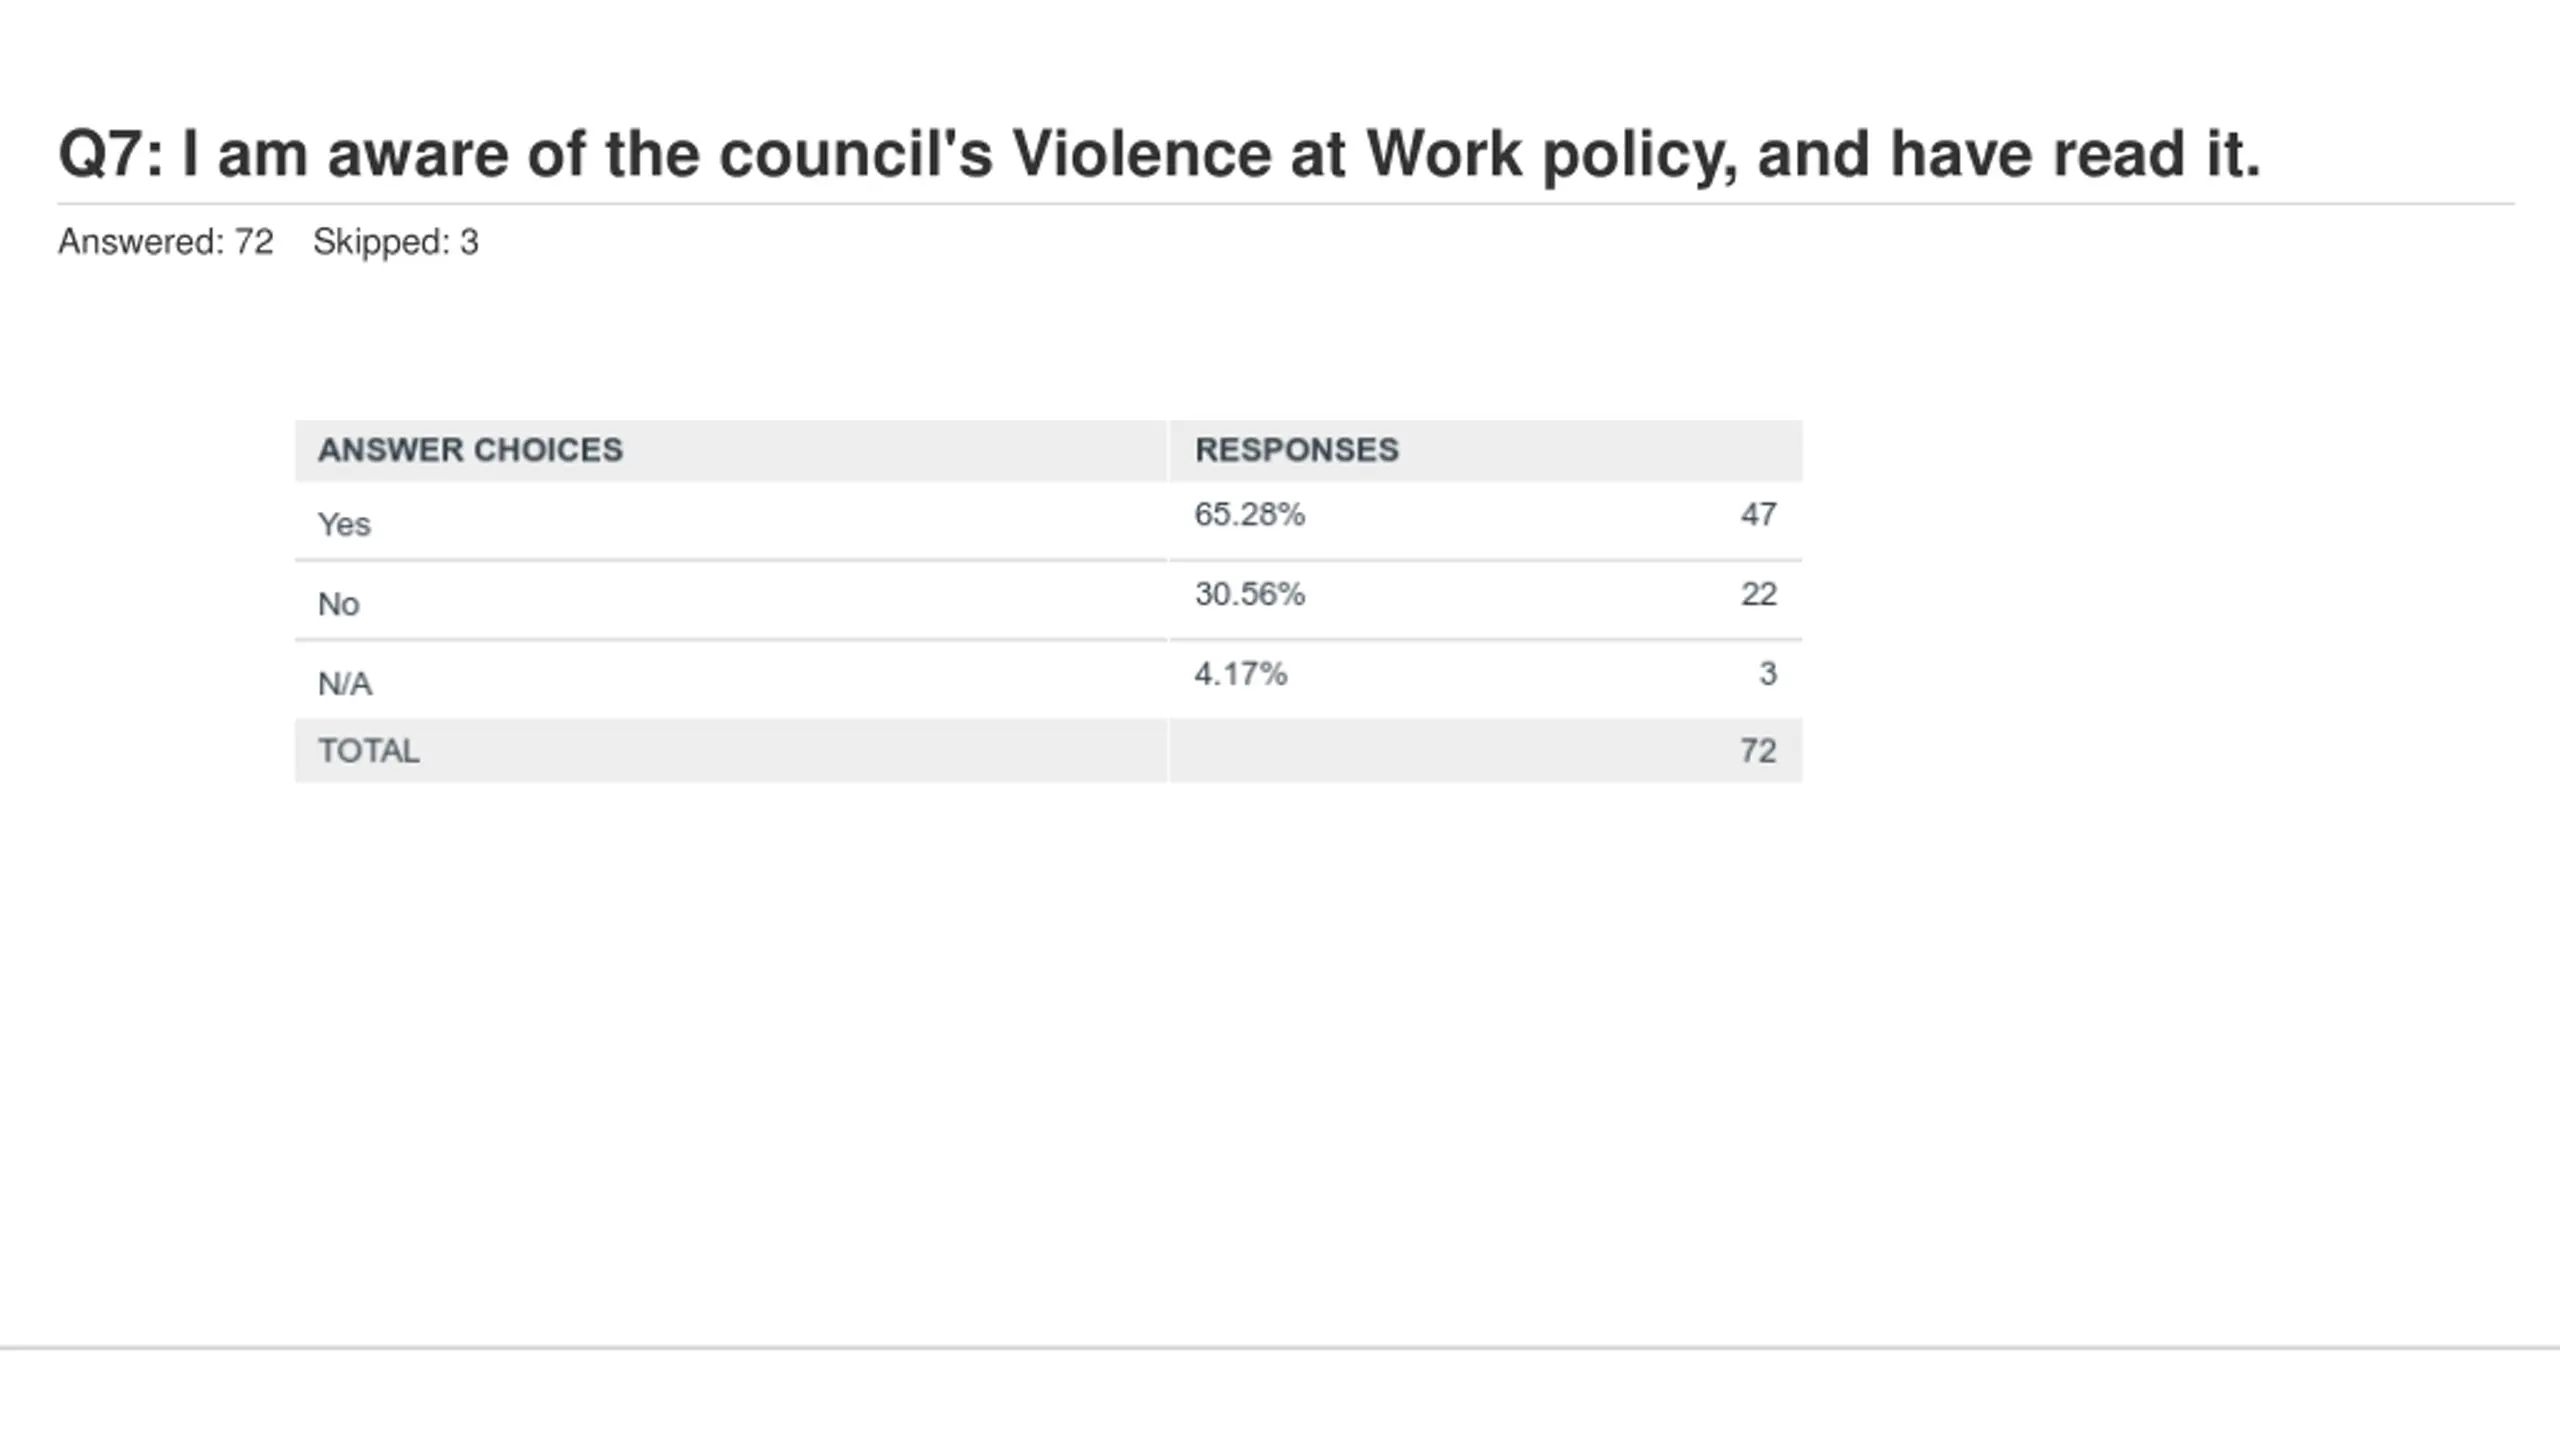This screenshot has height=1440, width=2560.
Task: Click the ANSWER CHOICES column header
Action: [470, 450]
